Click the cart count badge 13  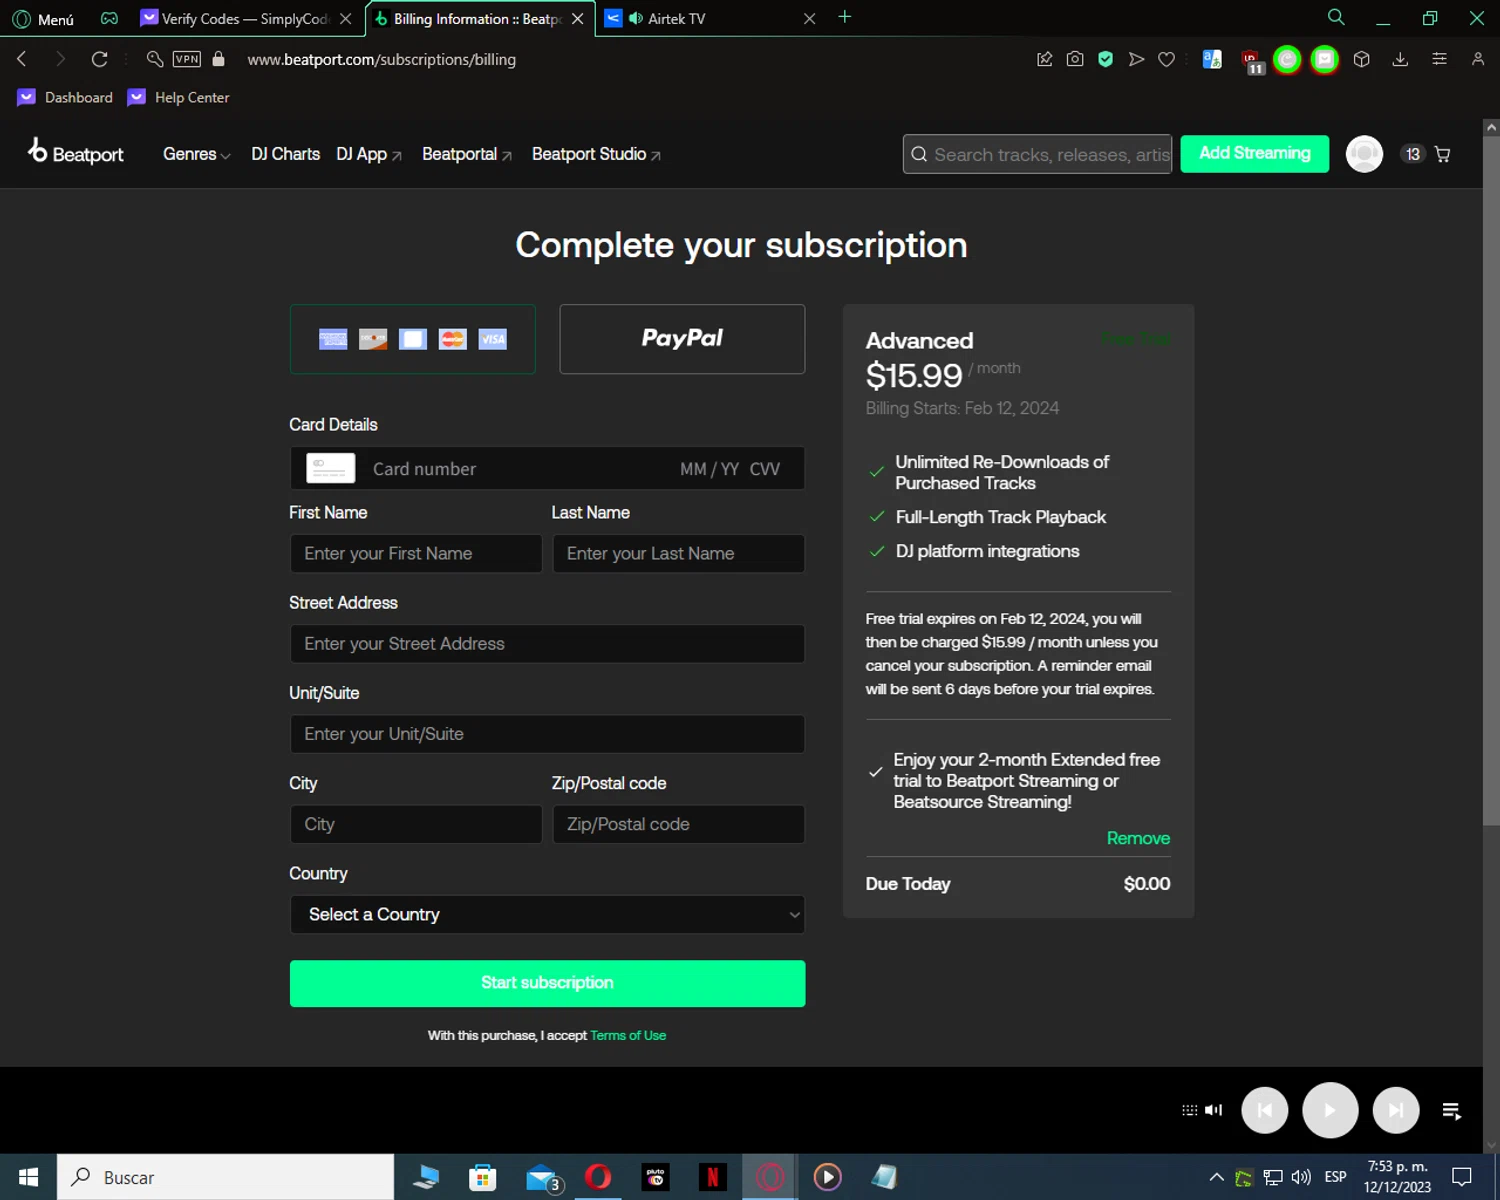tap(1412, 154)
